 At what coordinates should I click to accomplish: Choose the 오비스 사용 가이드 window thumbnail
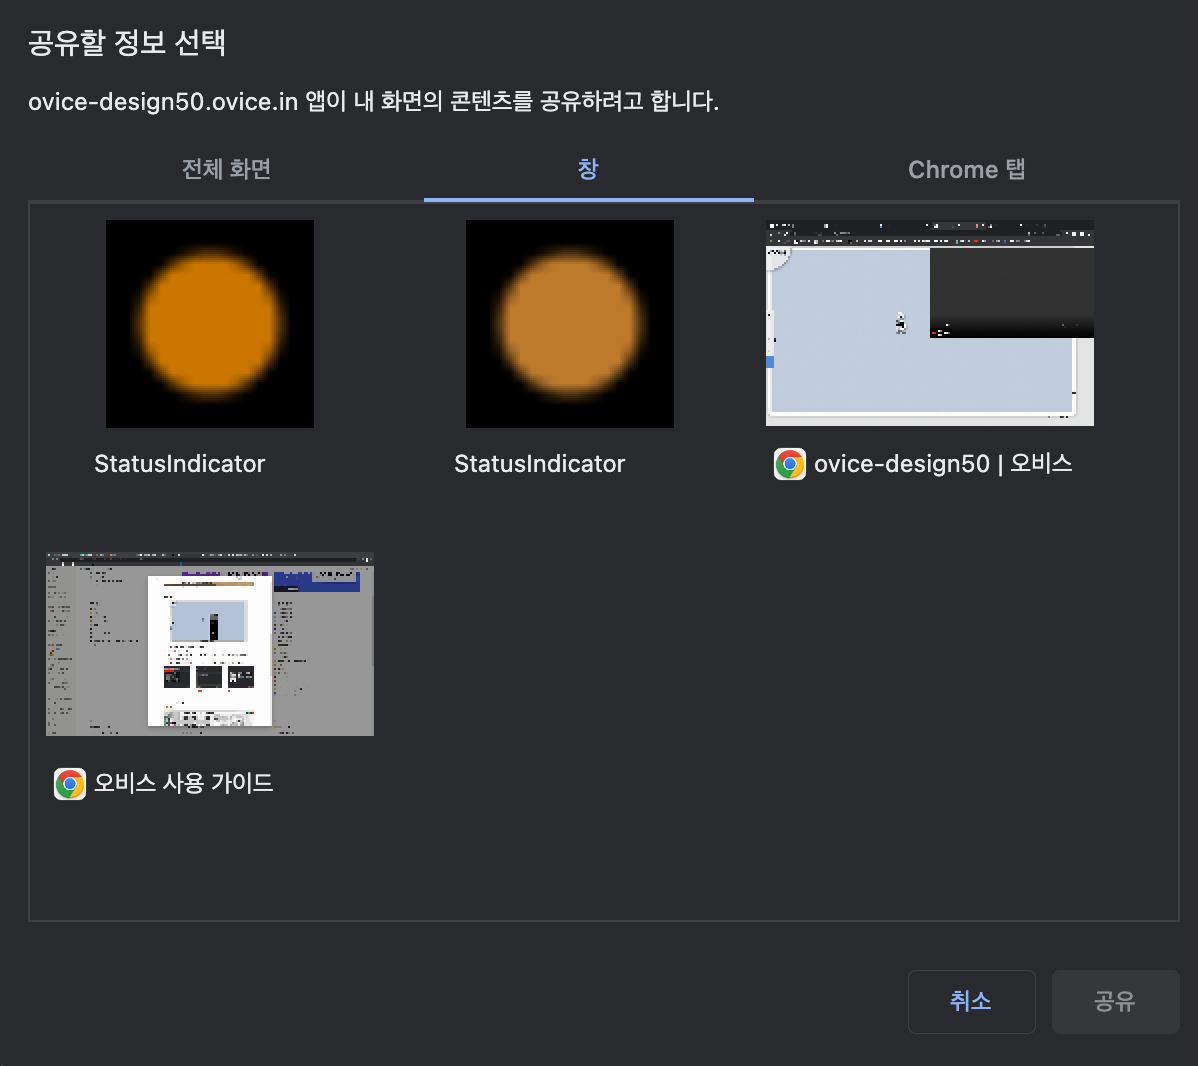pos(210,643)
